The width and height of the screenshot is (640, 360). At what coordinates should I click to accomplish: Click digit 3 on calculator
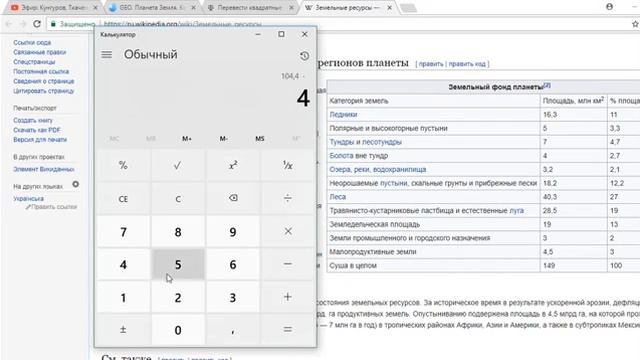[233, 297]
